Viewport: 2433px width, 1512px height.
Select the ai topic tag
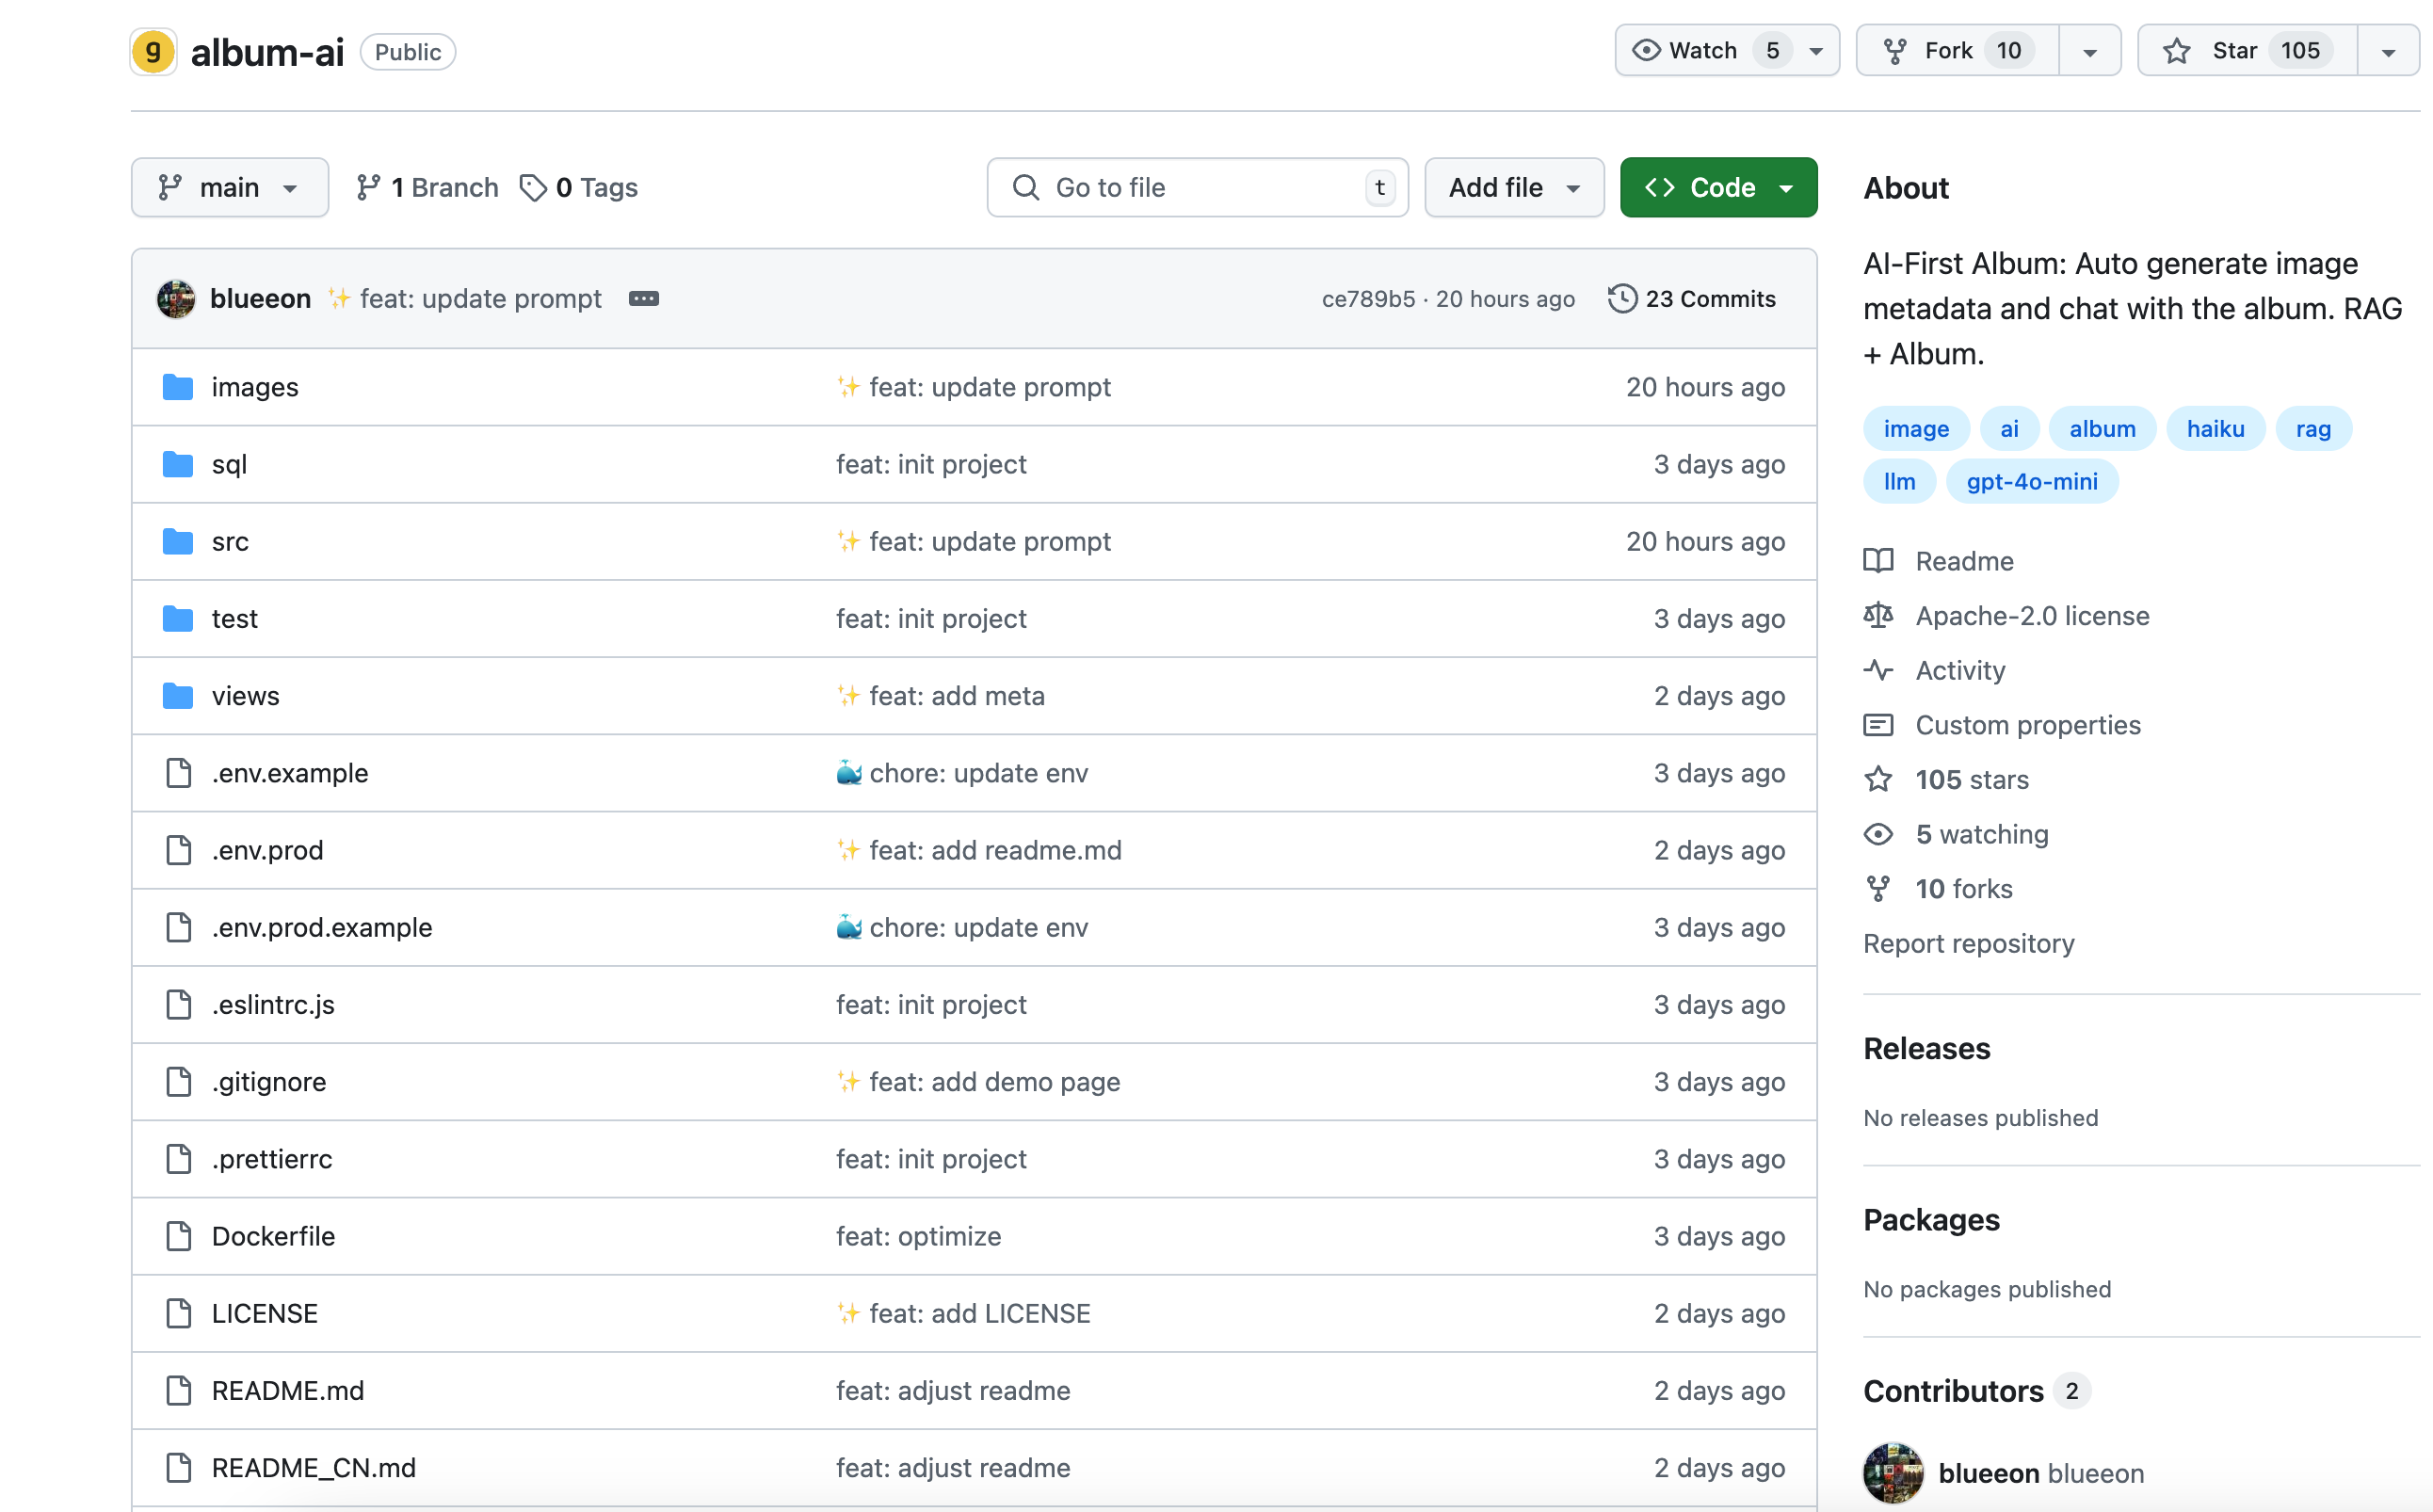[x=2008, y=429]
